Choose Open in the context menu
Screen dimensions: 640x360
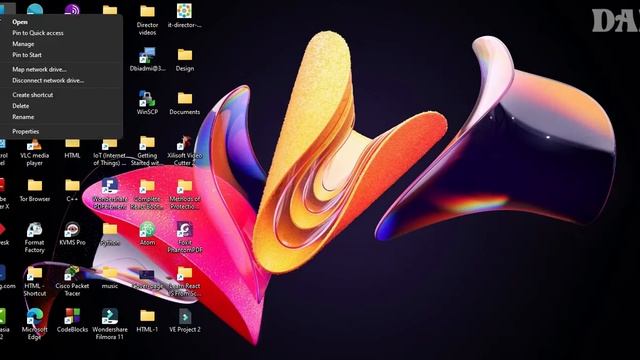20,22
